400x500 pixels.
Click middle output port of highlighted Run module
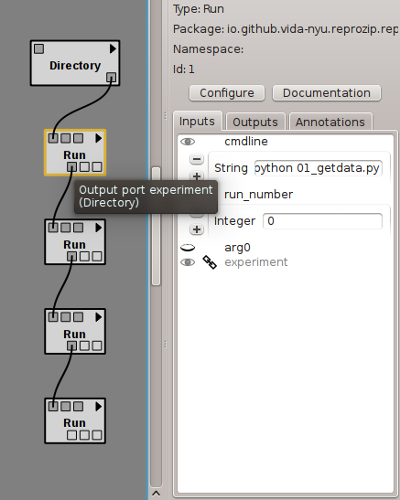pos(85,167)
